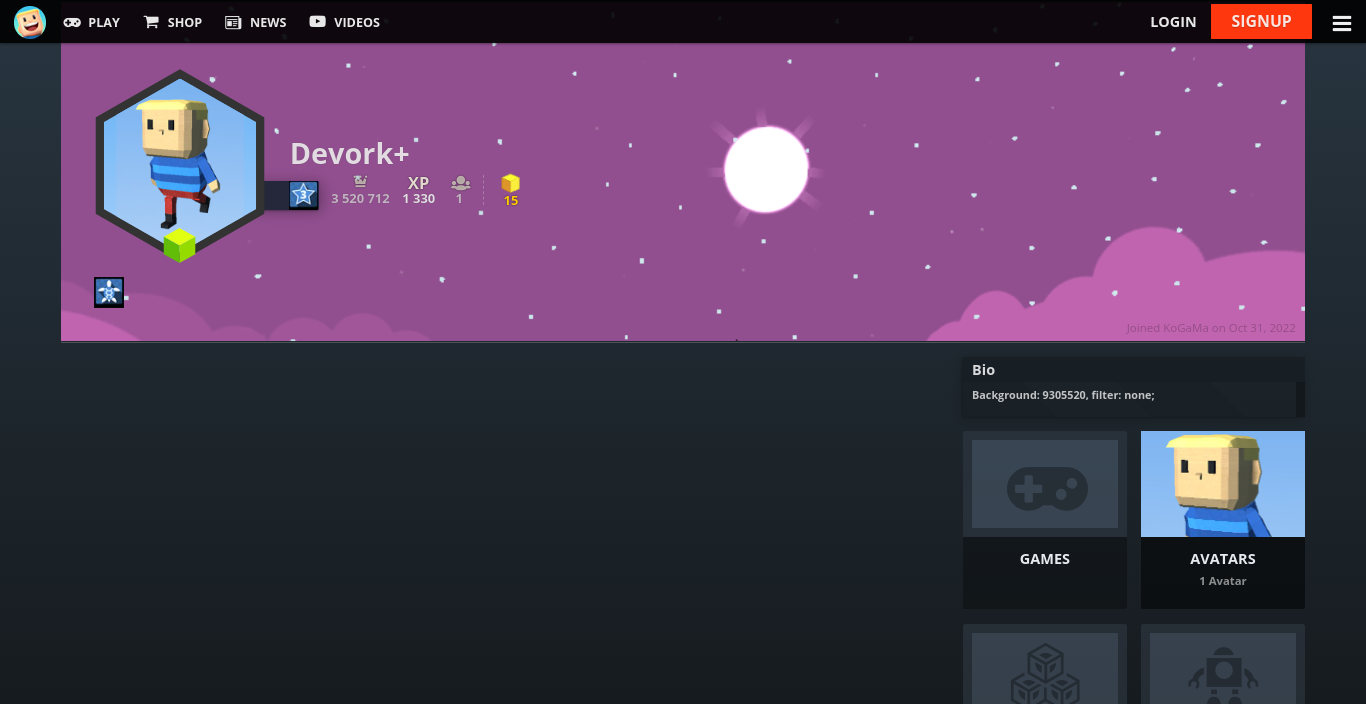This screenshot has width=1366, height=704.
Task: Open the hamburger menu icon
Action: click(1342, 23)
